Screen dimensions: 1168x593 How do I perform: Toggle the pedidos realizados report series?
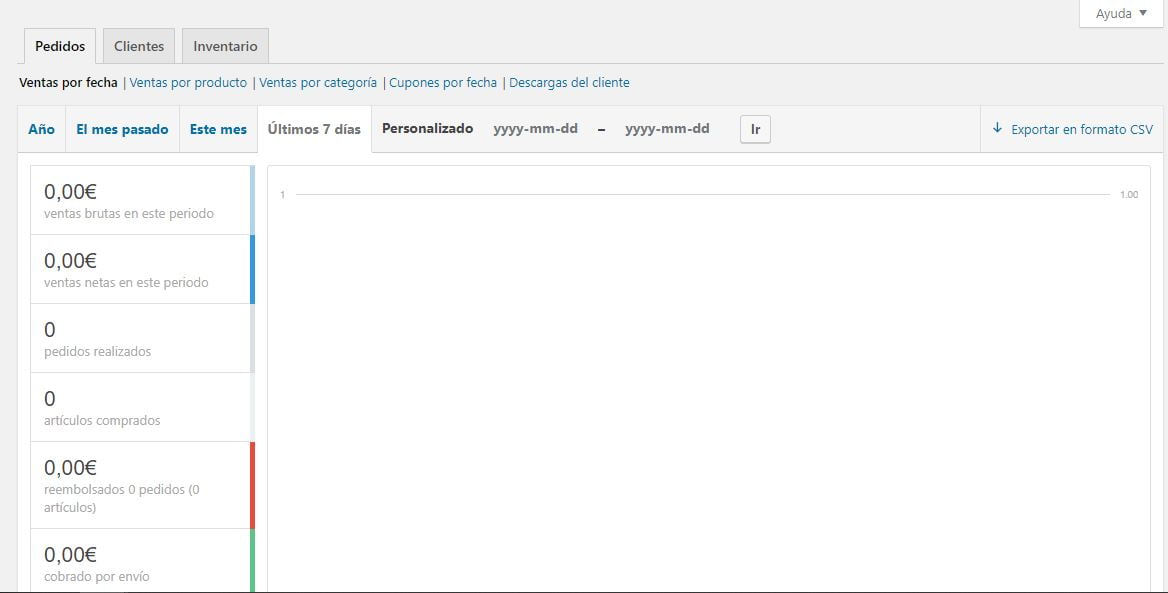click(130, 338)
